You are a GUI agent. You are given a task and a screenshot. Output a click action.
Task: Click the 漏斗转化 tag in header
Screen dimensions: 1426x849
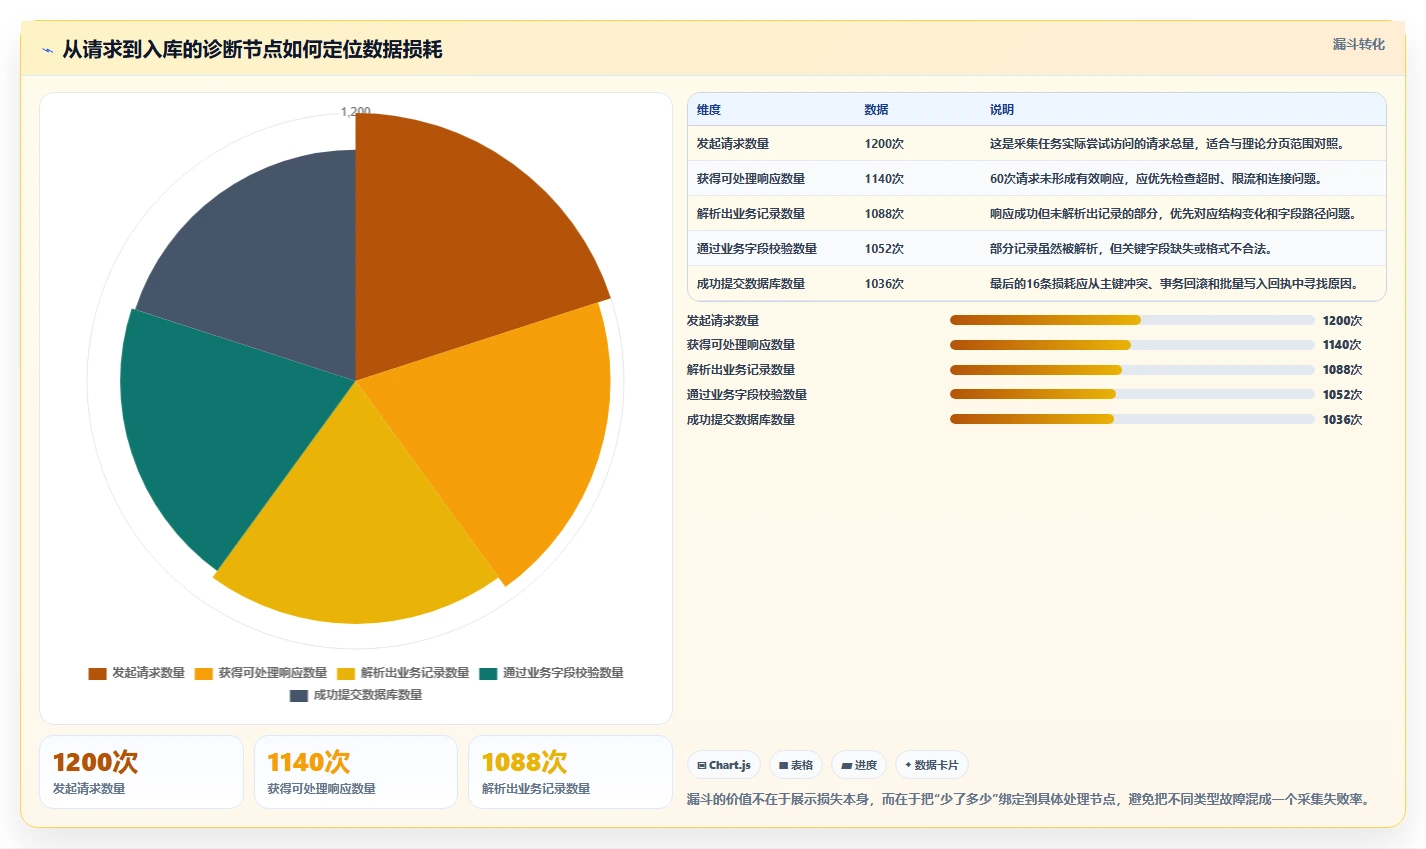tap(1358, 44)
